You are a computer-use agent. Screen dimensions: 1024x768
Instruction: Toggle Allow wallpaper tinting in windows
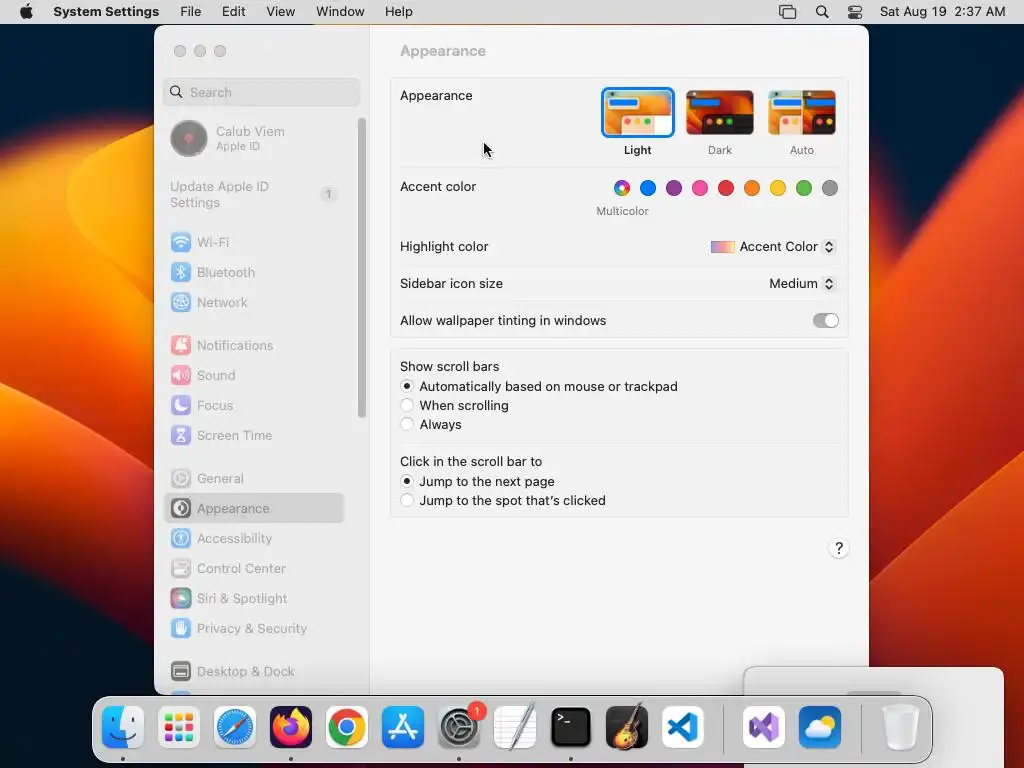[825, 321]
